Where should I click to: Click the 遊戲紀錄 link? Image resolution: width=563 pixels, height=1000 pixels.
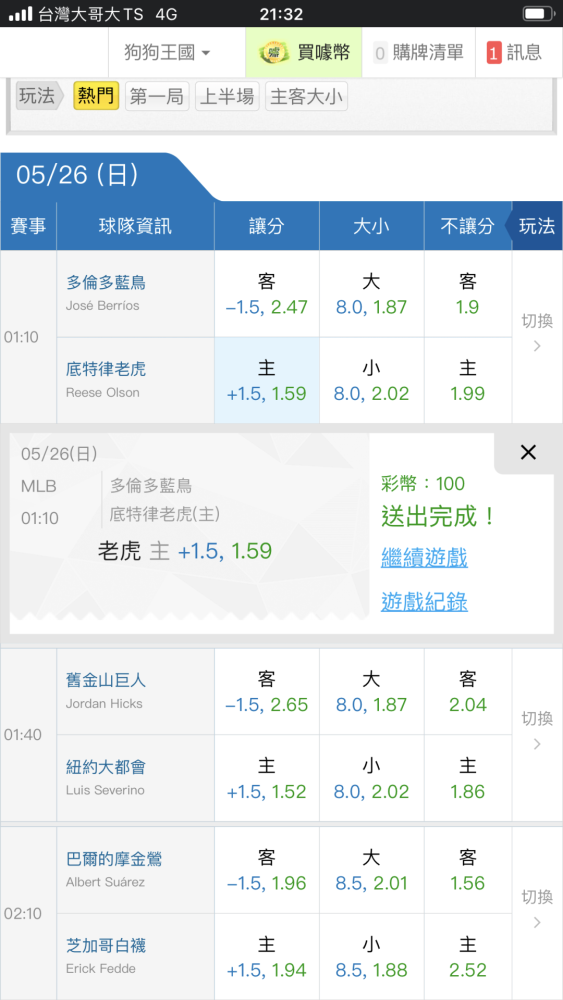(x=424, y=601)
